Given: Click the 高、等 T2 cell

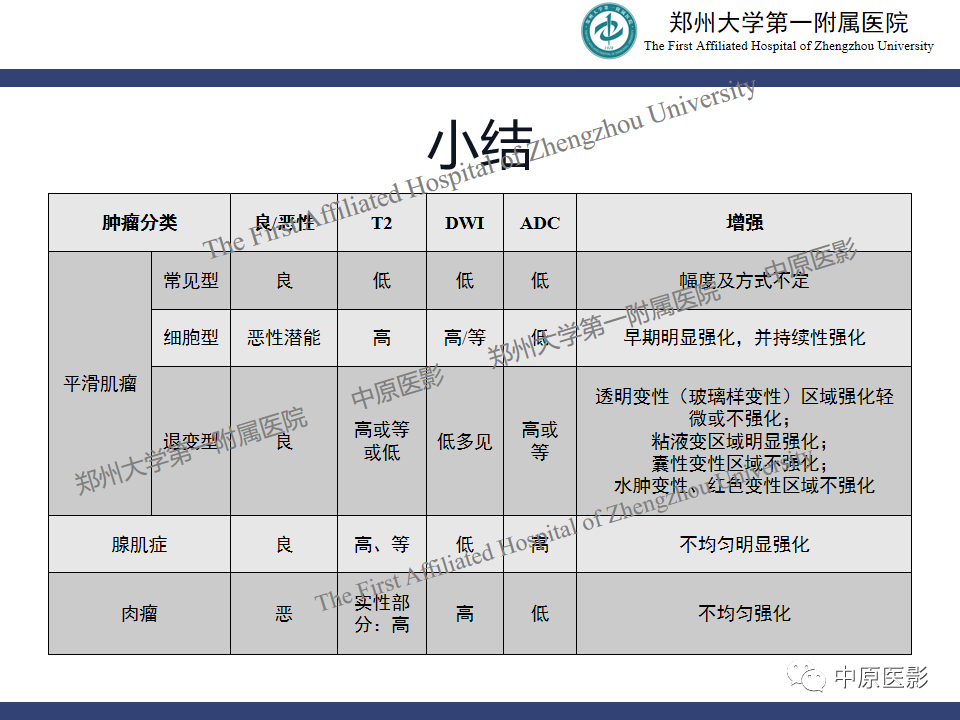Looking at the screenshot, I should tap(382, 544).
